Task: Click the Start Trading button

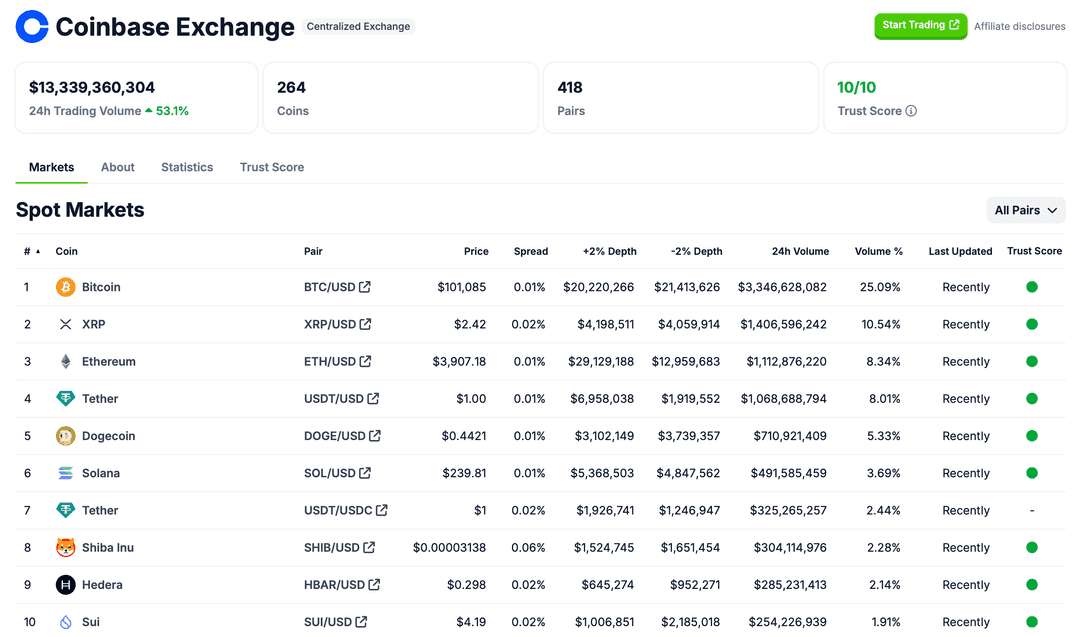Action: coord(920,26)
